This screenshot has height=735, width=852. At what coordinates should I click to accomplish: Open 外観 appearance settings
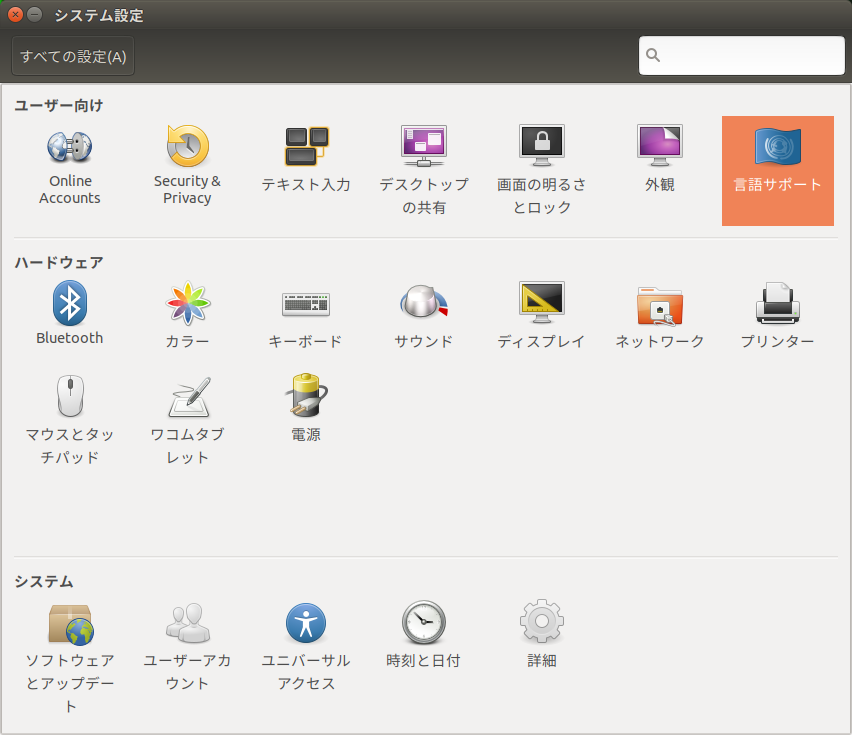pos(659,147)
